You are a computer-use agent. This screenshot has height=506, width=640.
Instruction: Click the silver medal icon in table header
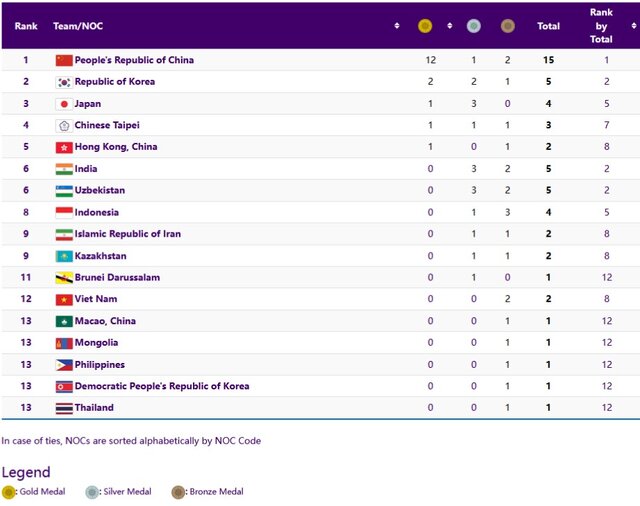(x=473, y=26)
